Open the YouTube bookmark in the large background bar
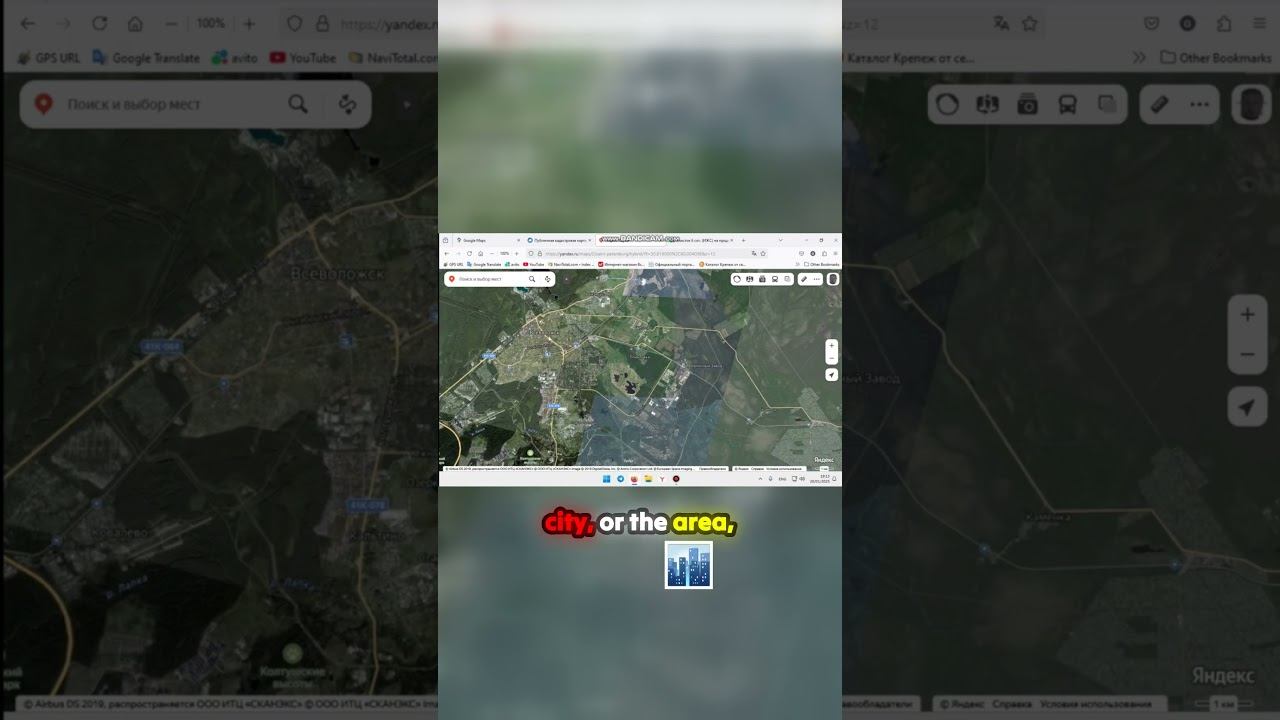The width and height of the screenshot is (1280, 720). (x=303, y=58)
